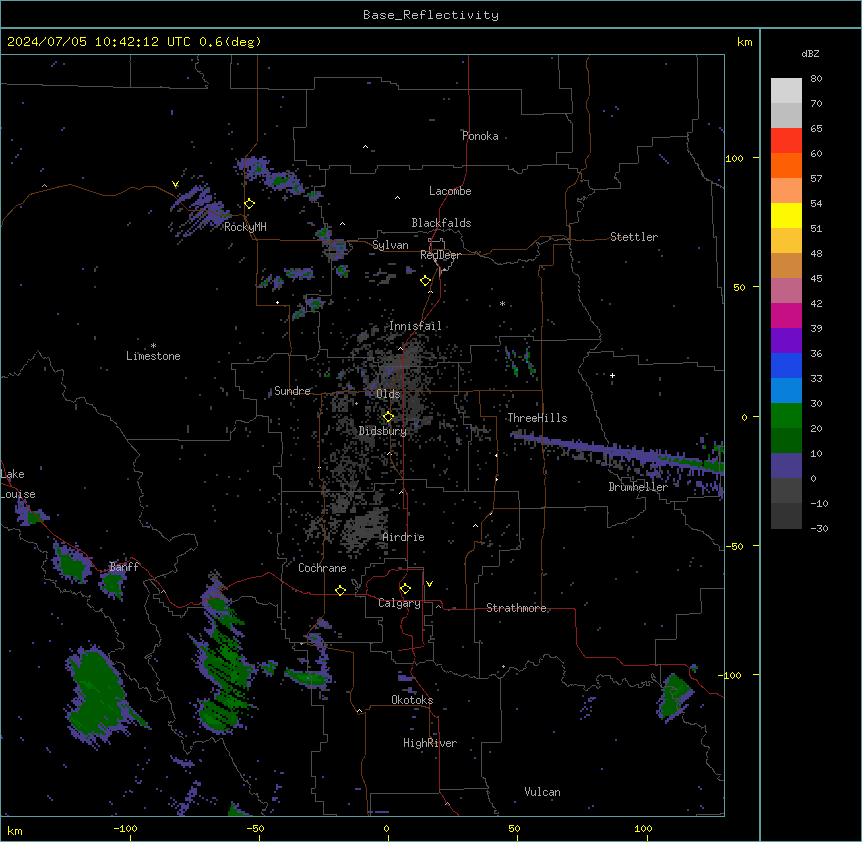Click the purple radar streak north of Drumheller

point(616,453)
